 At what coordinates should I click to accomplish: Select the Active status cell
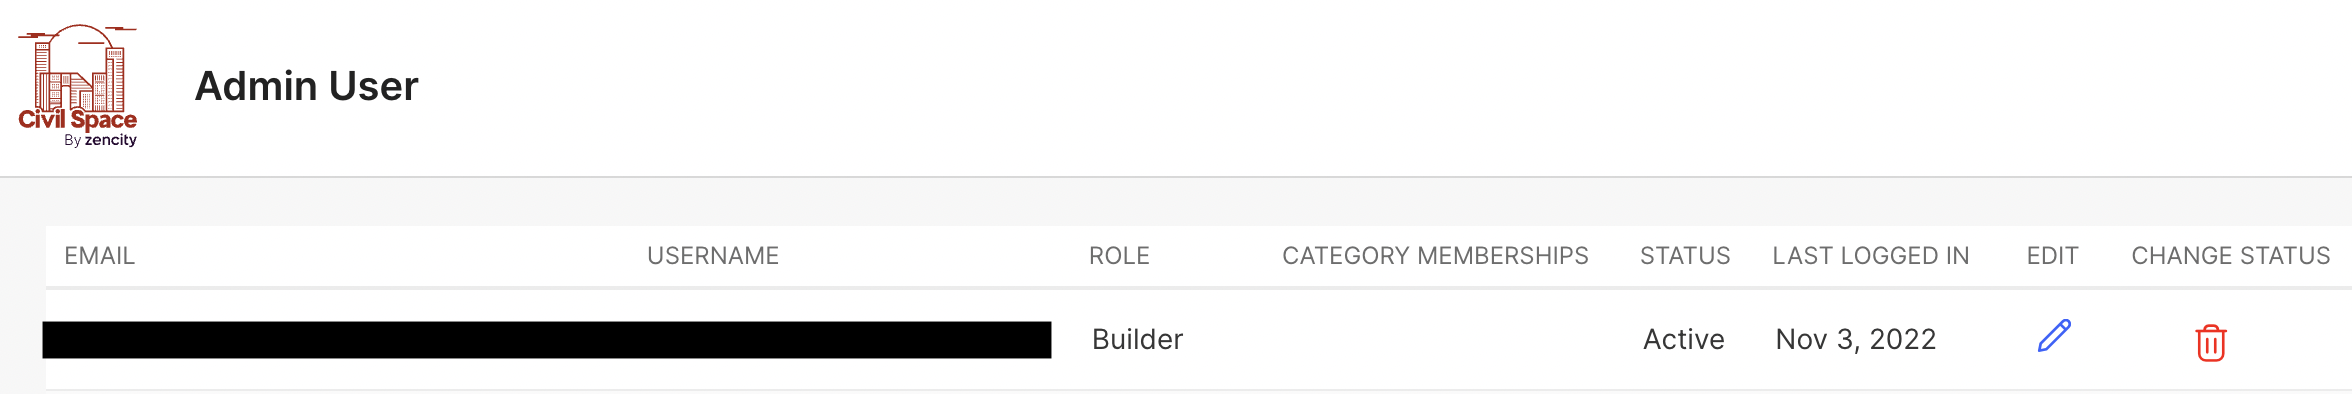pos(1684,340)
